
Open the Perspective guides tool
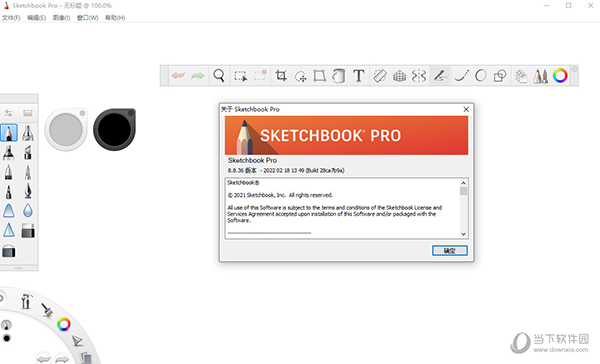click(x=399, y=76)
